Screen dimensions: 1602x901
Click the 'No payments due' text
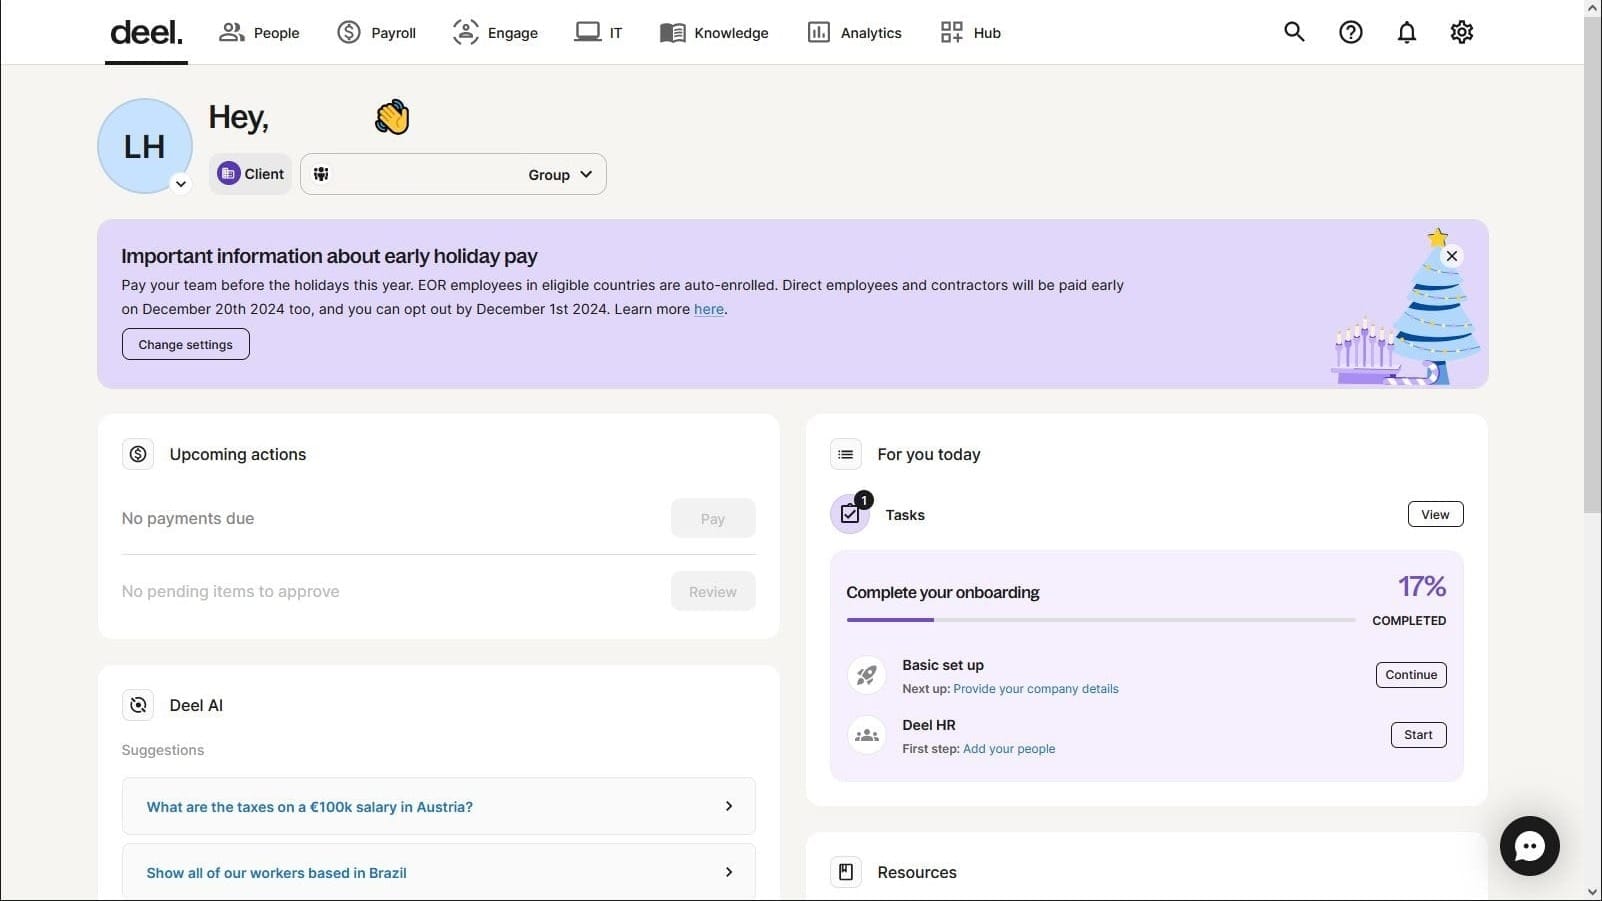coord(188,518)
